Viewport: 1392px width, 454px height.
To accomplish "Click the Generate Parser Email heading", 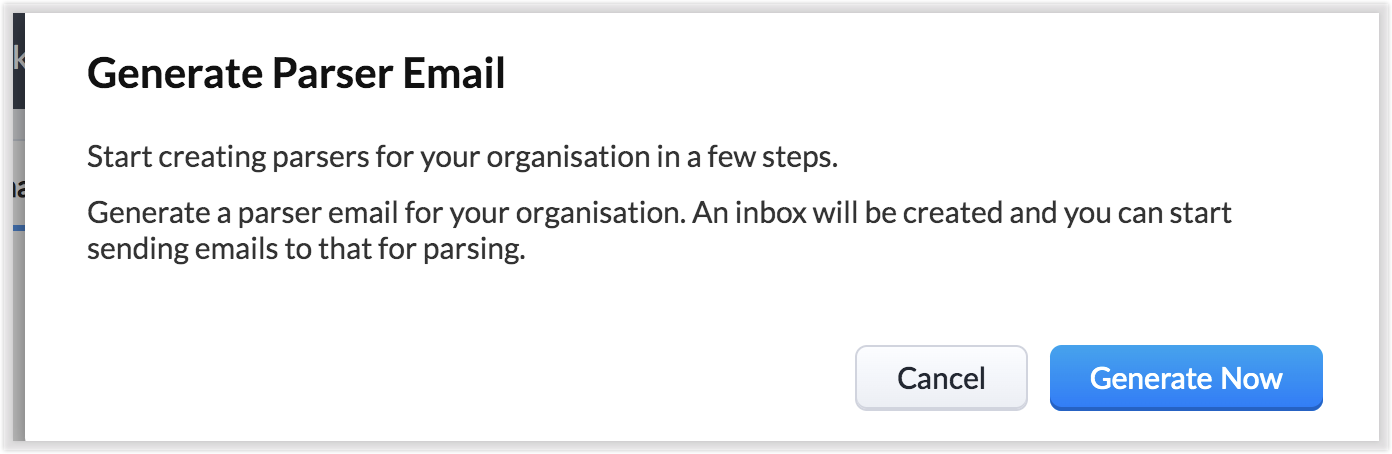I will click(x=296, y=74).
